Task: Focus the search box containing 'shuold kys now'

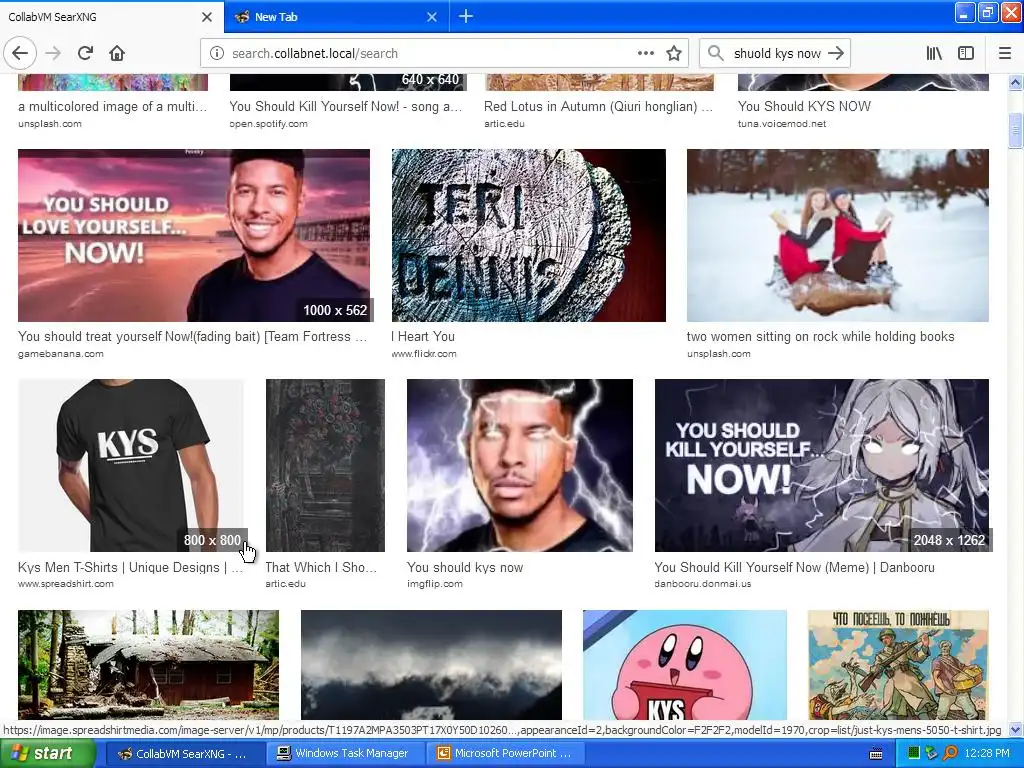Action: pos(776,54)
